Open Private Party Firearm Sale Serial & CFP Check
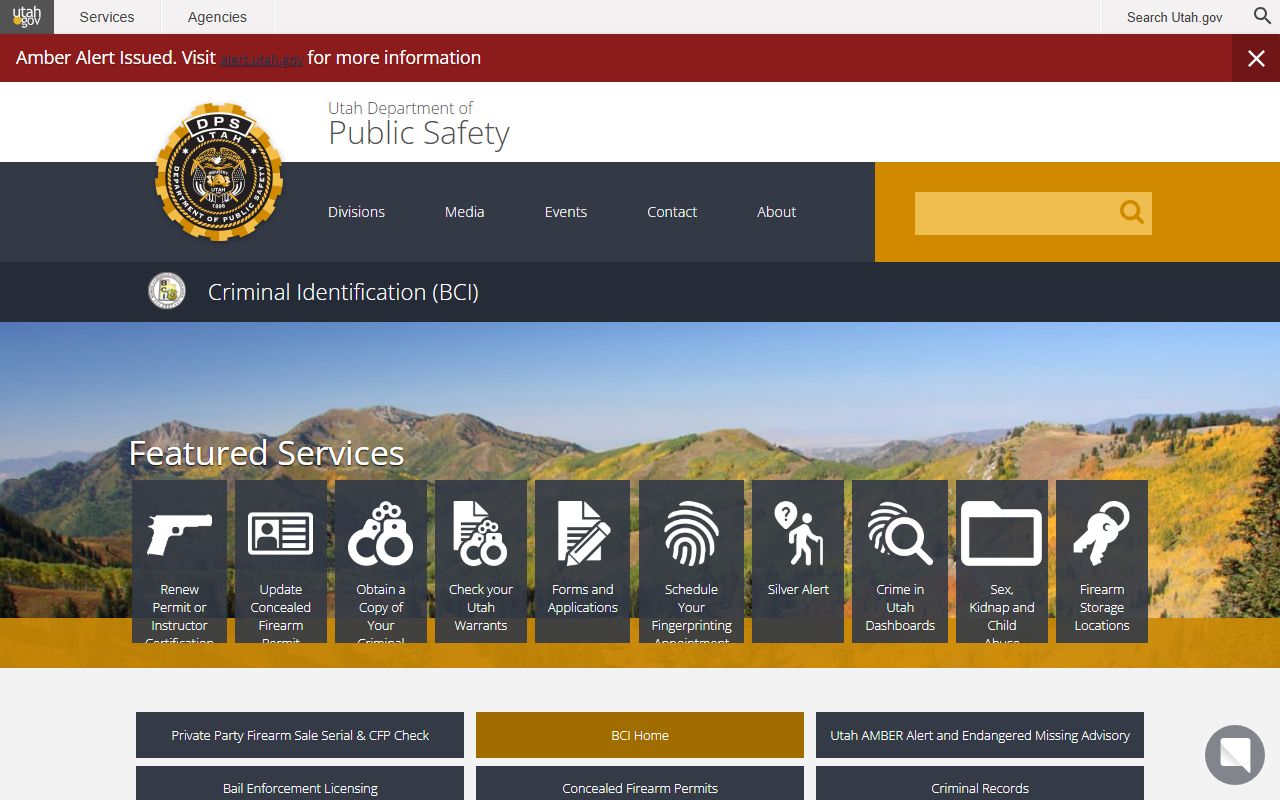This screenshot has width=1280, height=800. (300, 735)
